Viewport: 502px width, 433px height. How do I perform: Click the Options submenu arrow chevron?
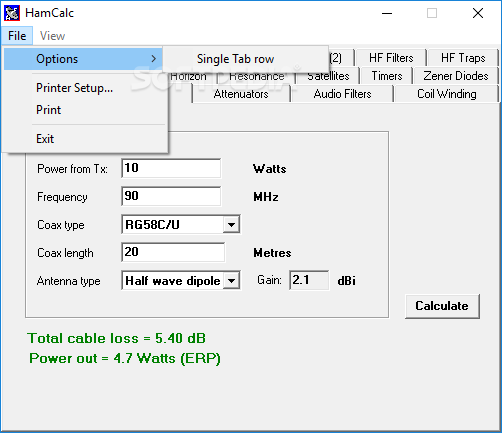coord(153,59)
